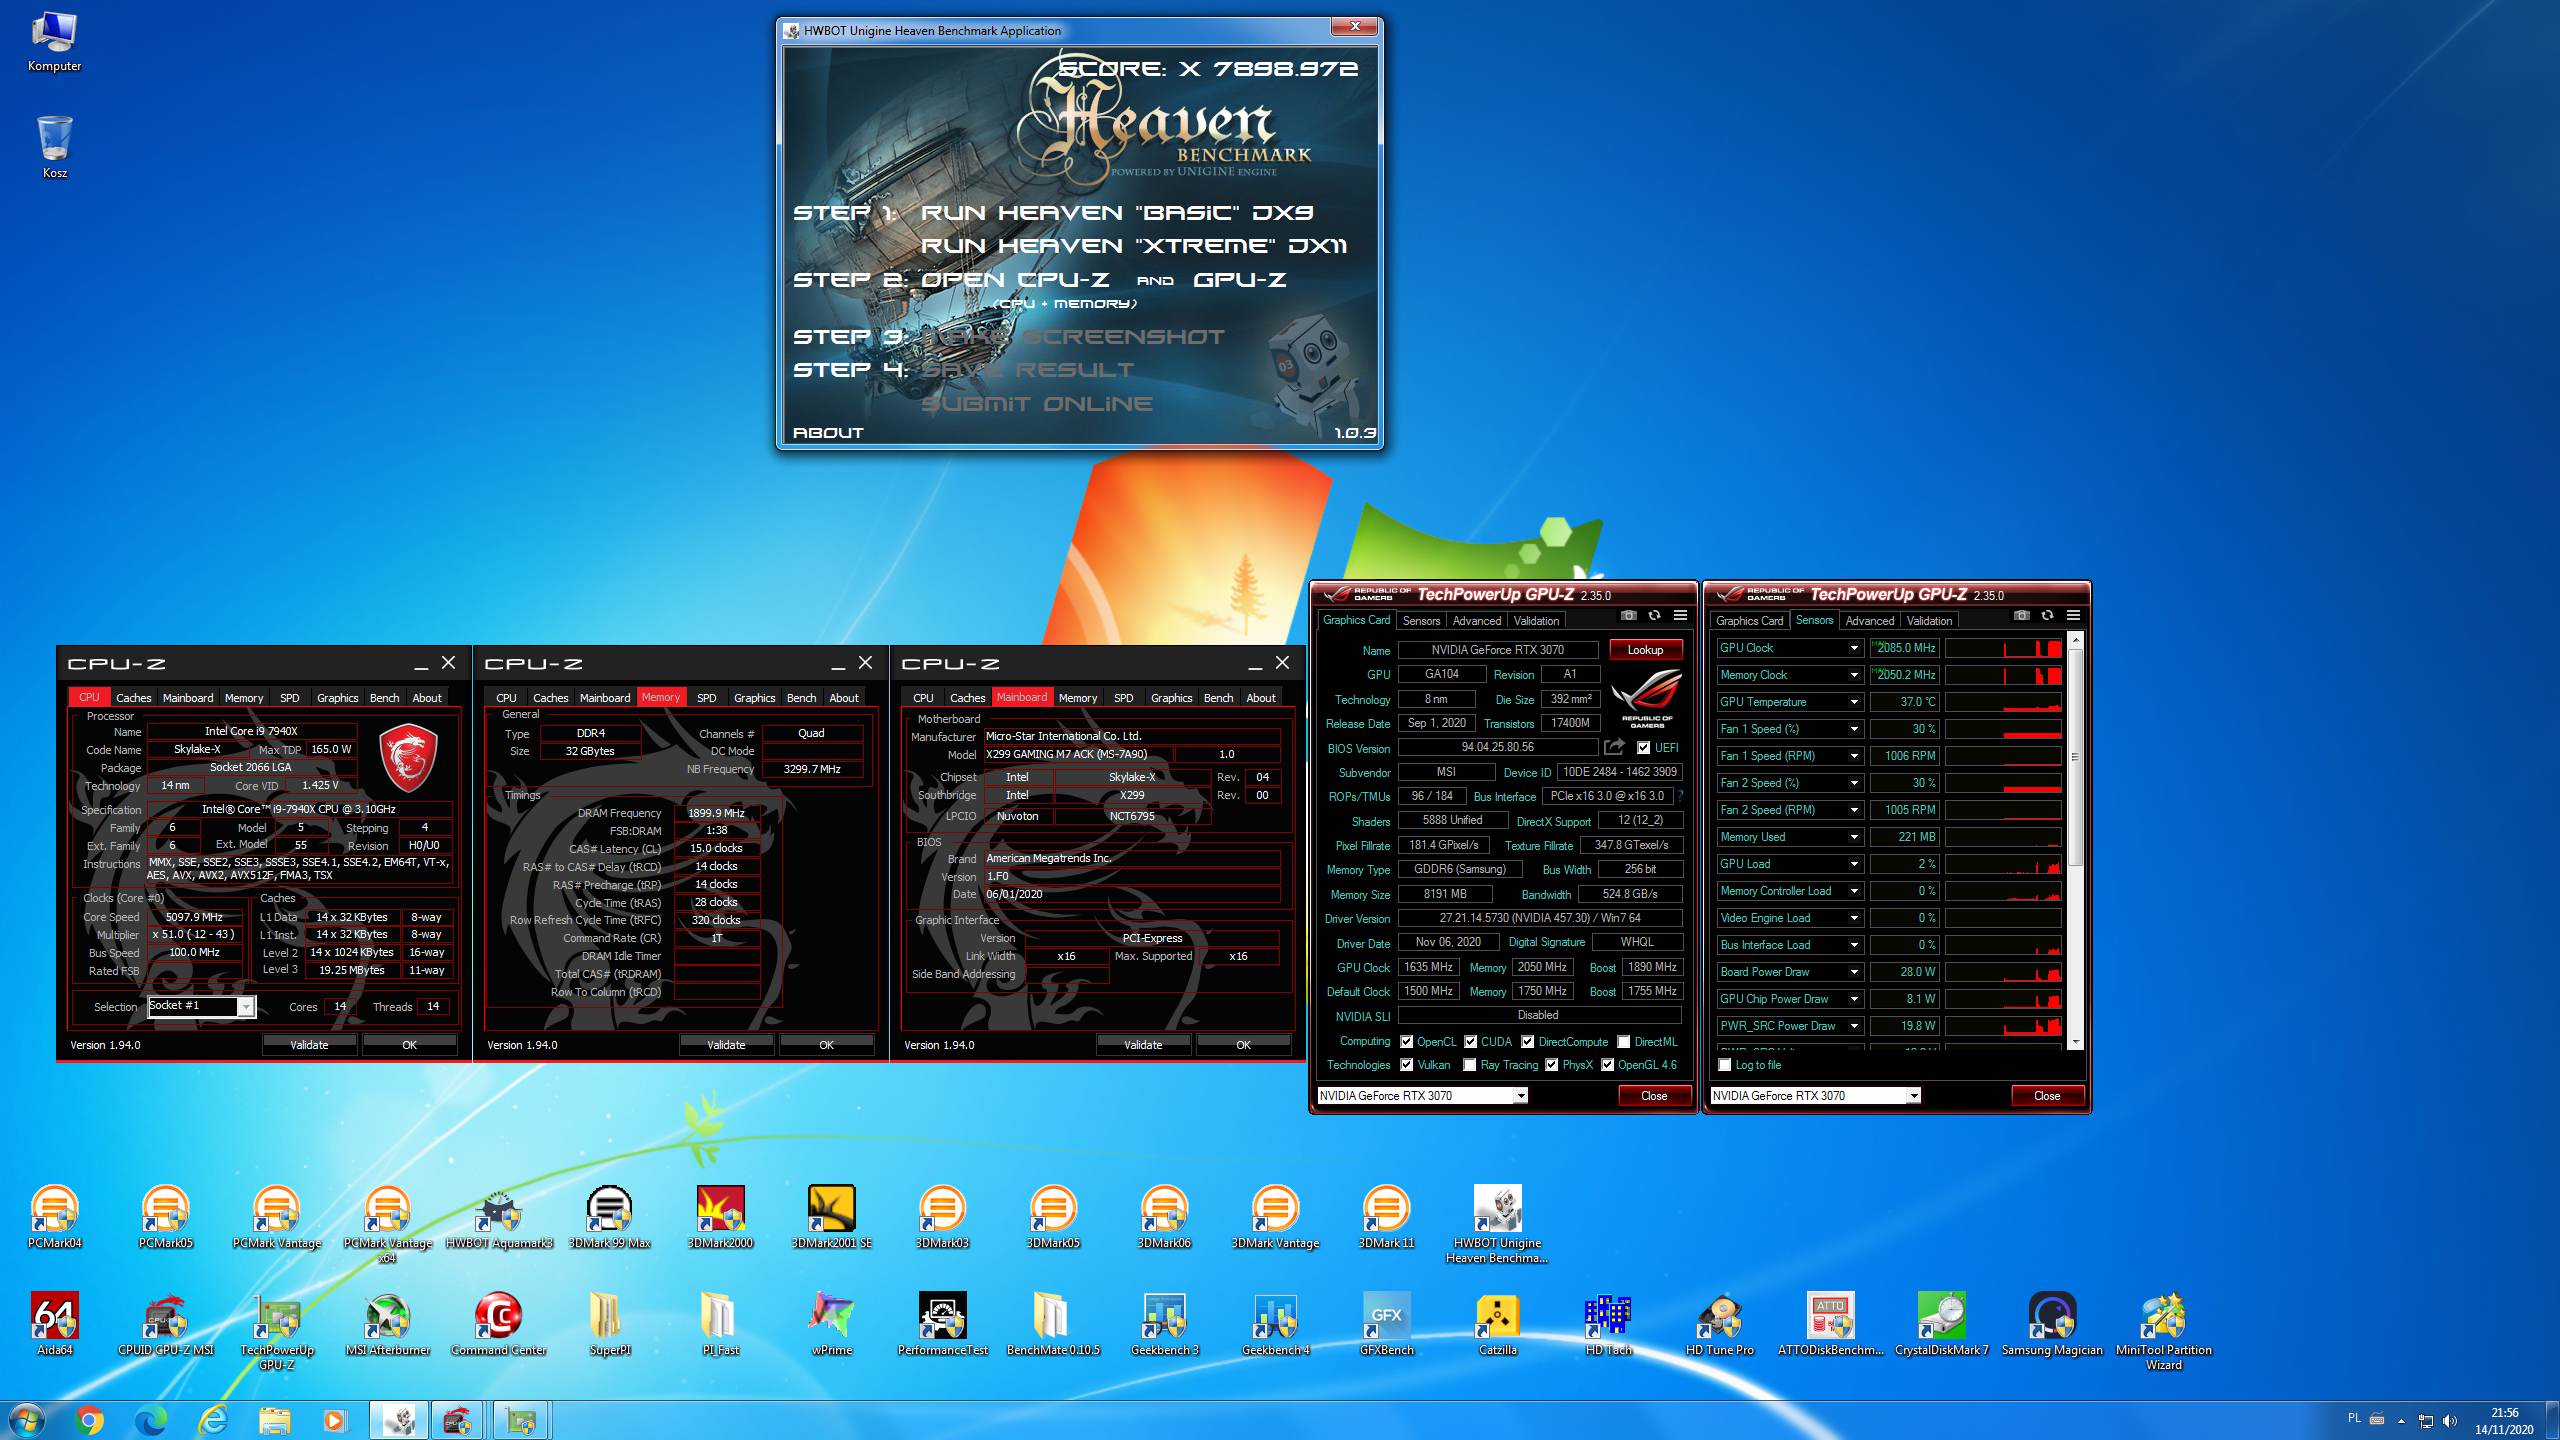Open the GFXBench shortcut
This screenshot has width=2560, height=1440.
click(1387, 1324)
